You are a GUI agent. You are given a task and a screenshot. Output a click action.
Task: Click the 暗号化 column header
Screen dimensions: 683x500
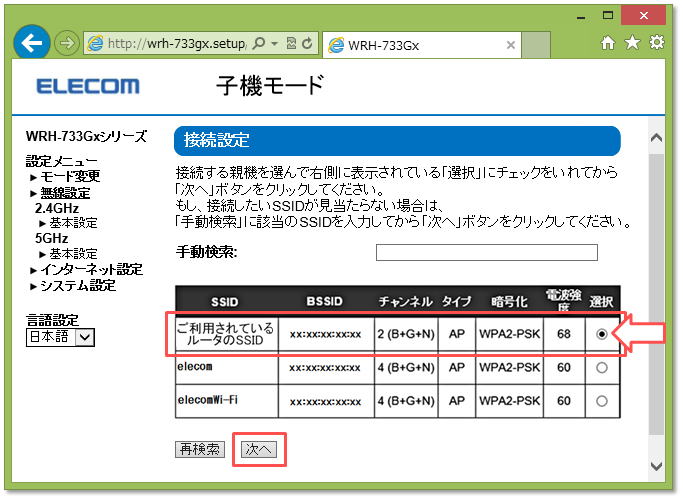click(509, 301)
